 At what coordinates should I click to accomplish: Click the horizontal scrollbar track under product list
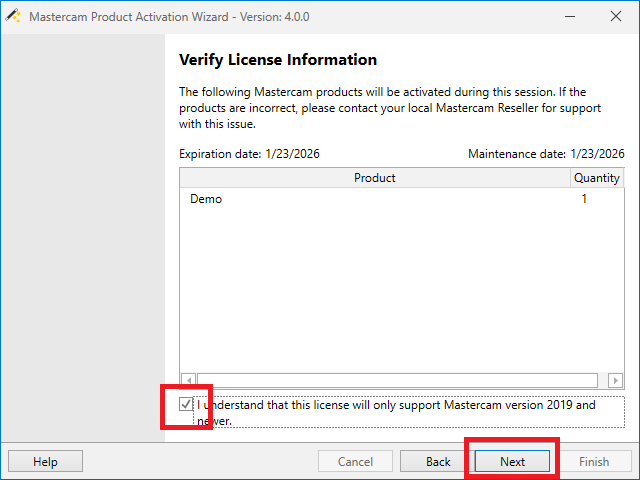coord(400,380)
